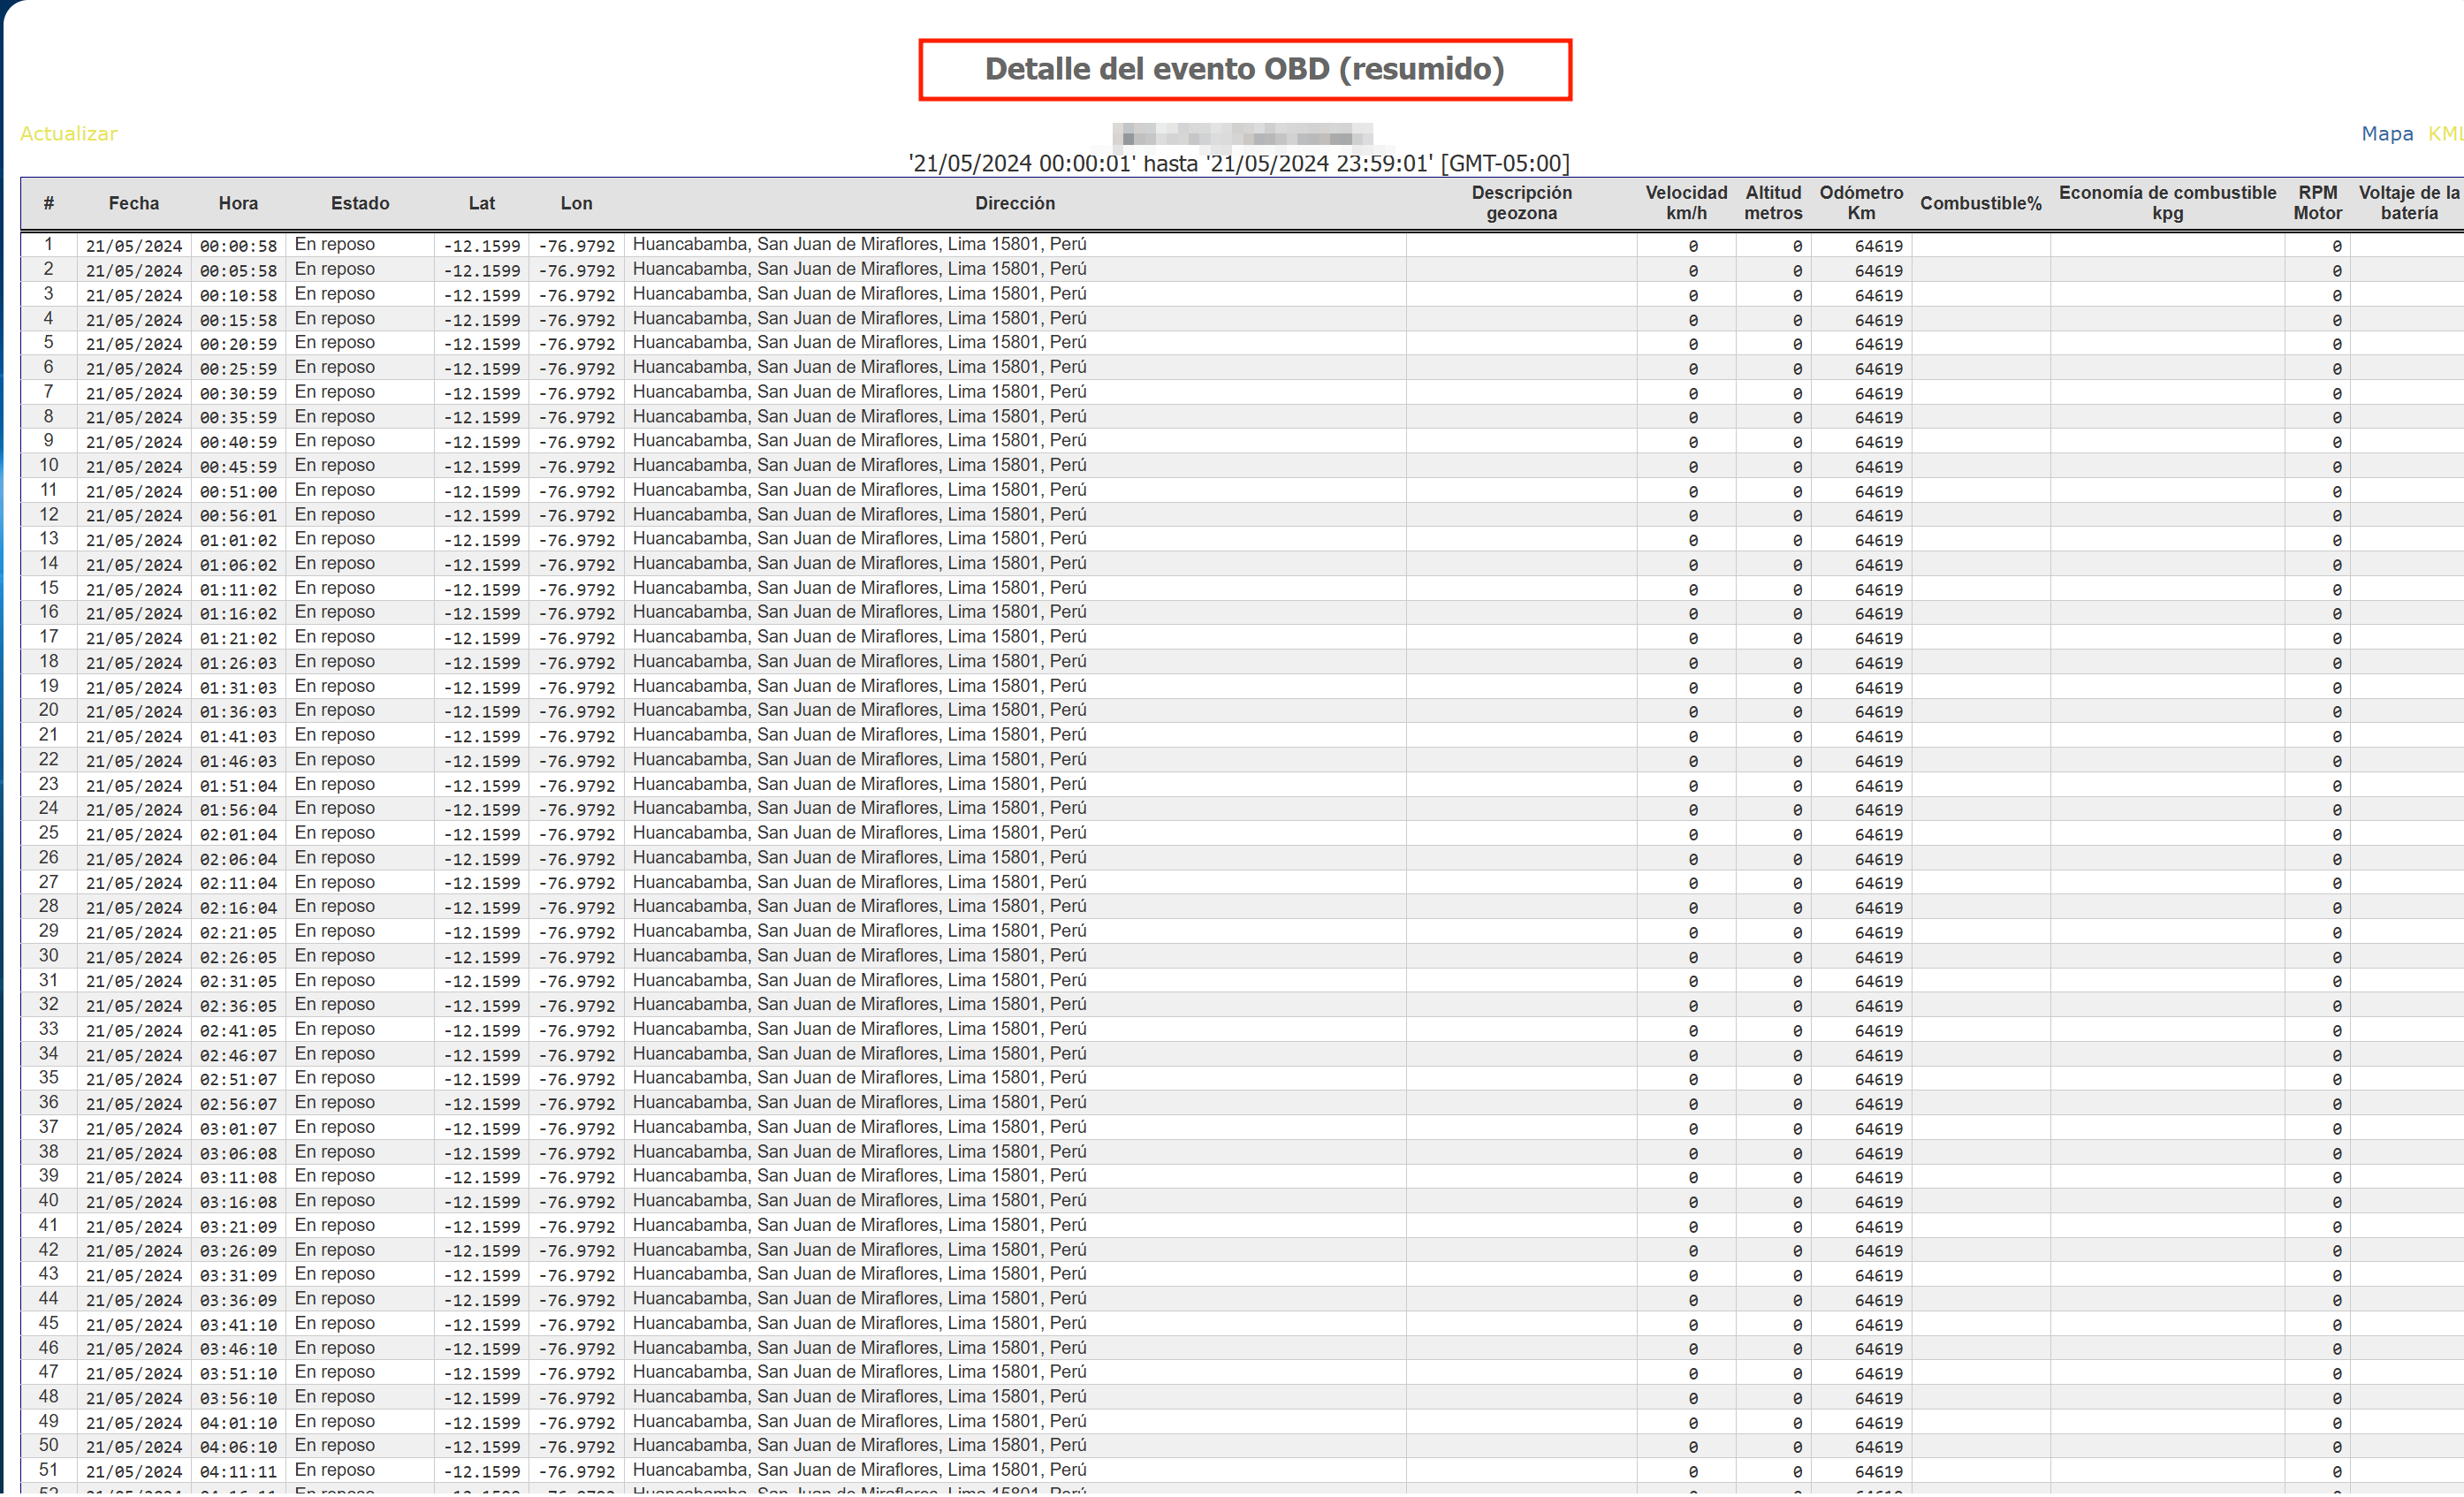This screenshot has width=2464, height=1497.
Task: Click the Dirección column header
Action: click(x=1015, y=203)
